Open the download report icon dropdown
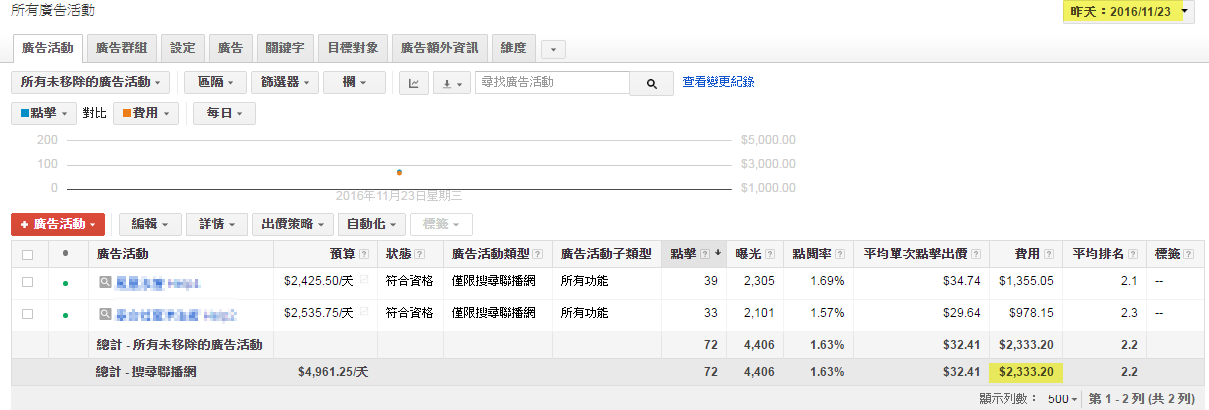The image size is (1209, 410). (451, 83)
